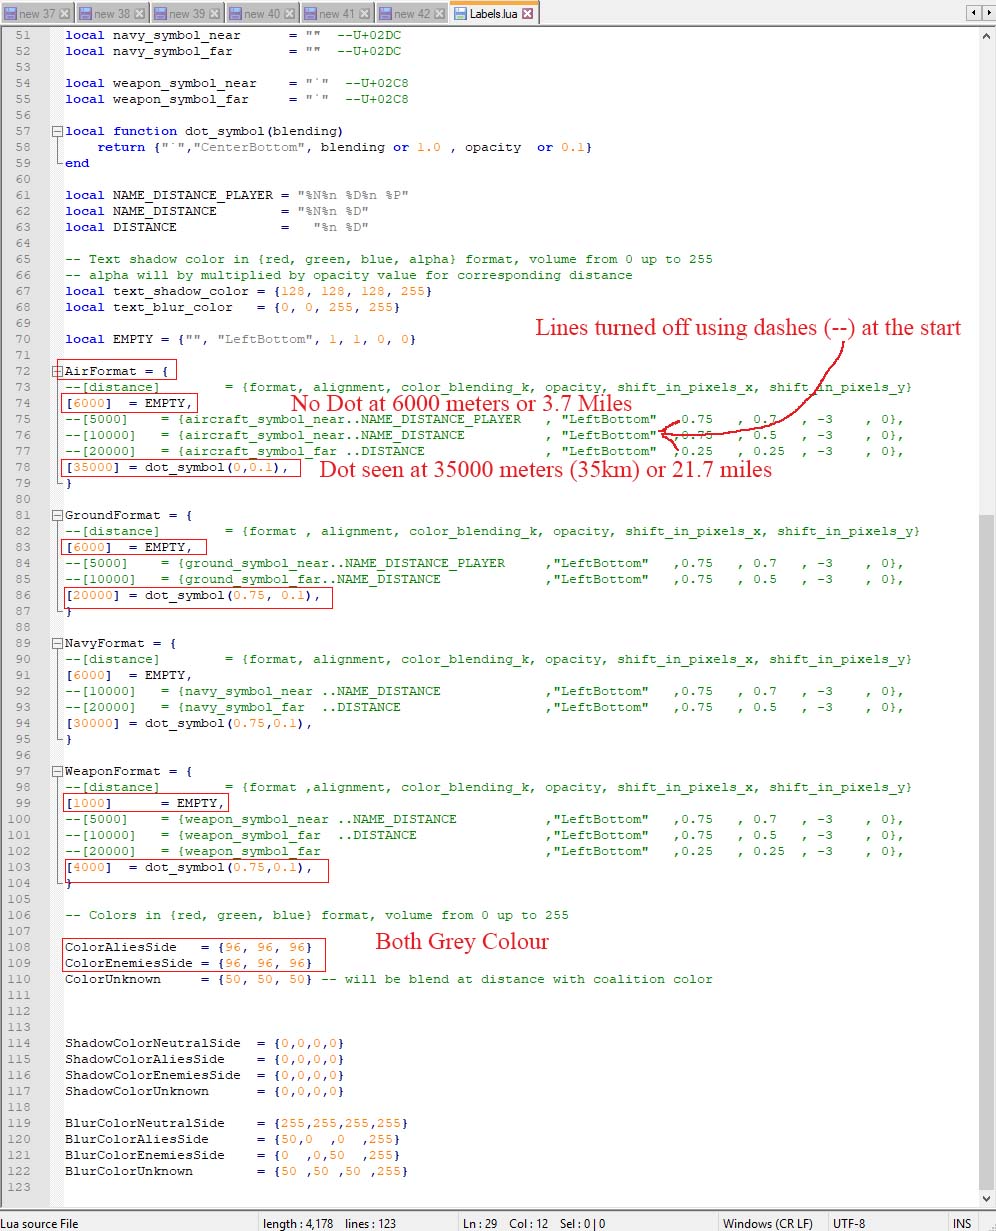
Task: Click the vertical scrollbar up arrow
Action: click(x=987, y=35)
